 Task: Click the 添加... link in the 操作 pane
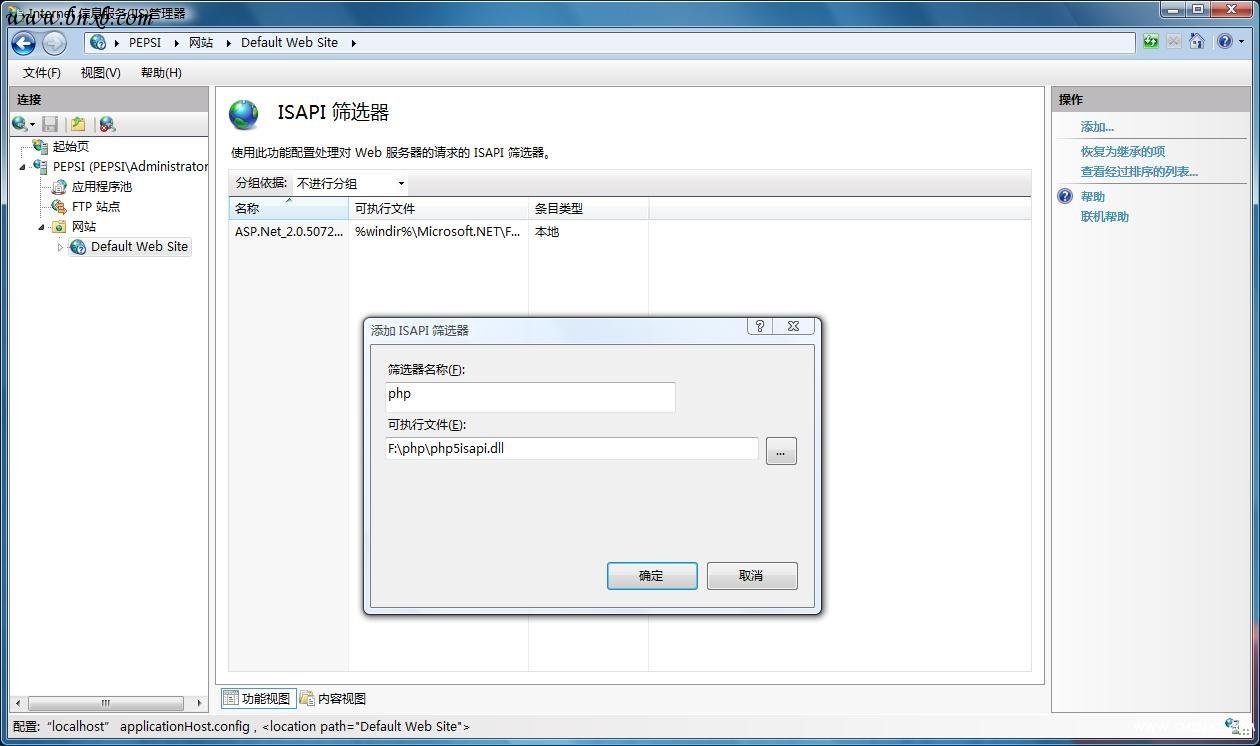tap(1098, 126)
